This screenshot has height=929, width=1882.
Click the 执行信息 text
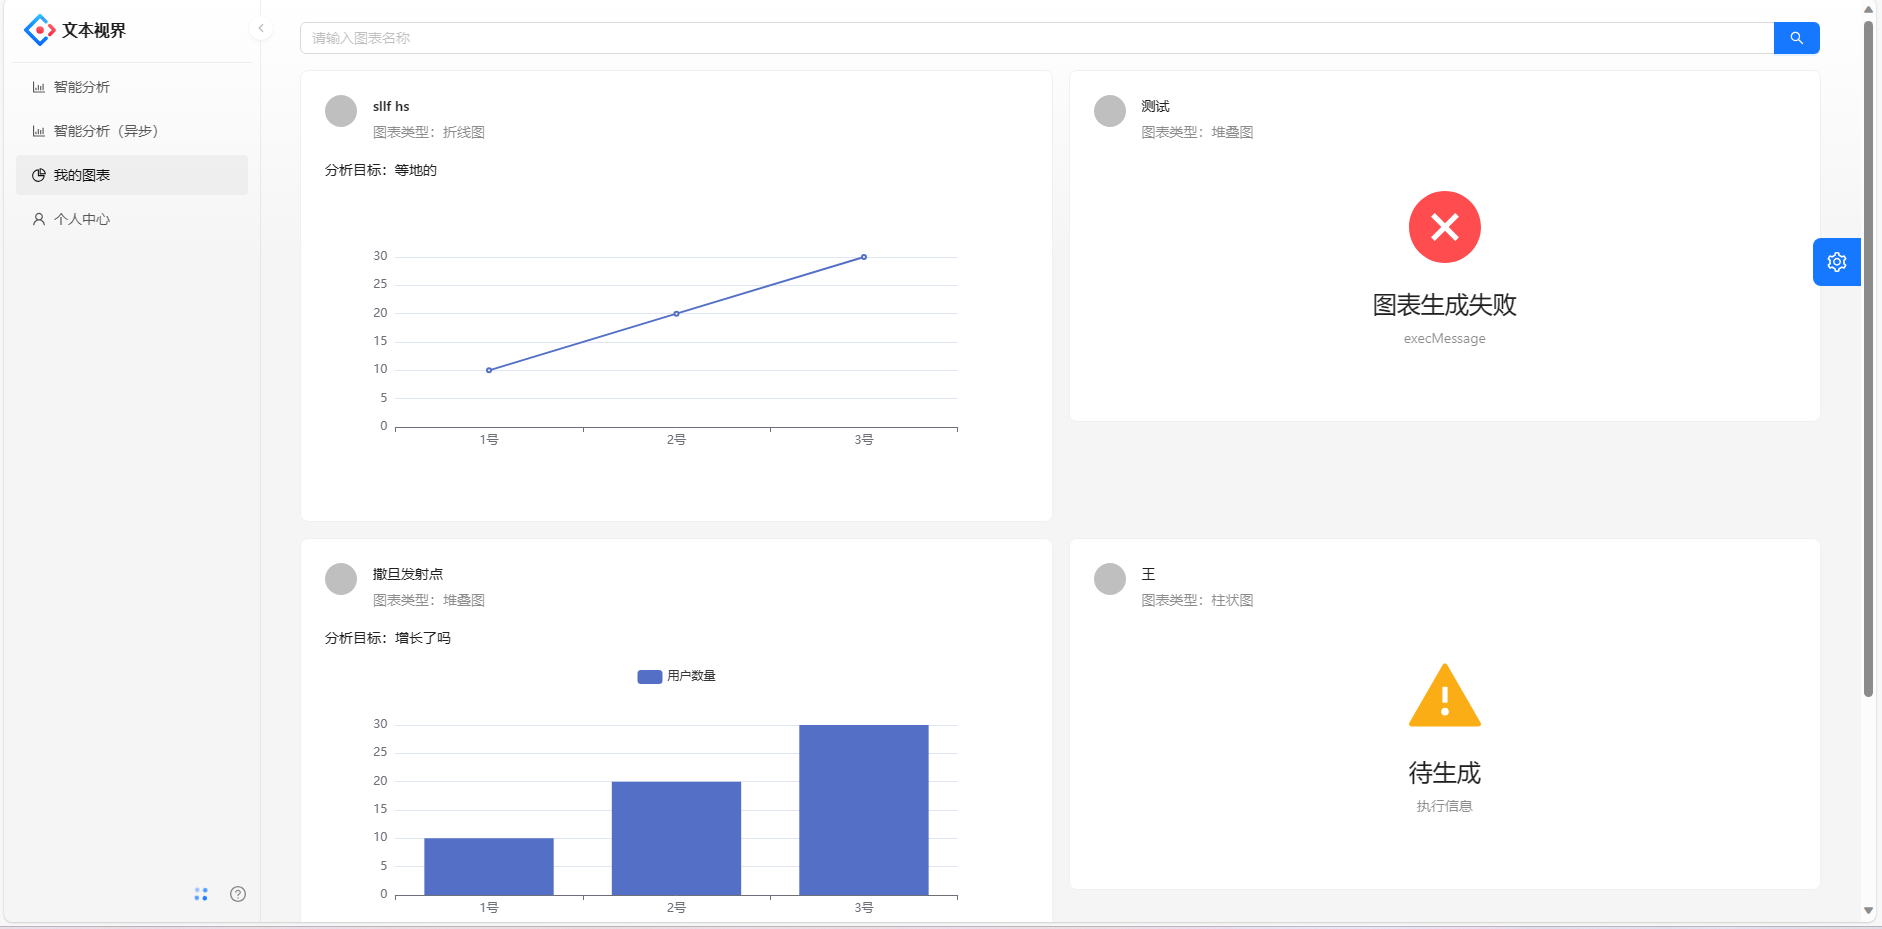pyautogui.click(x=1445, y=806)
